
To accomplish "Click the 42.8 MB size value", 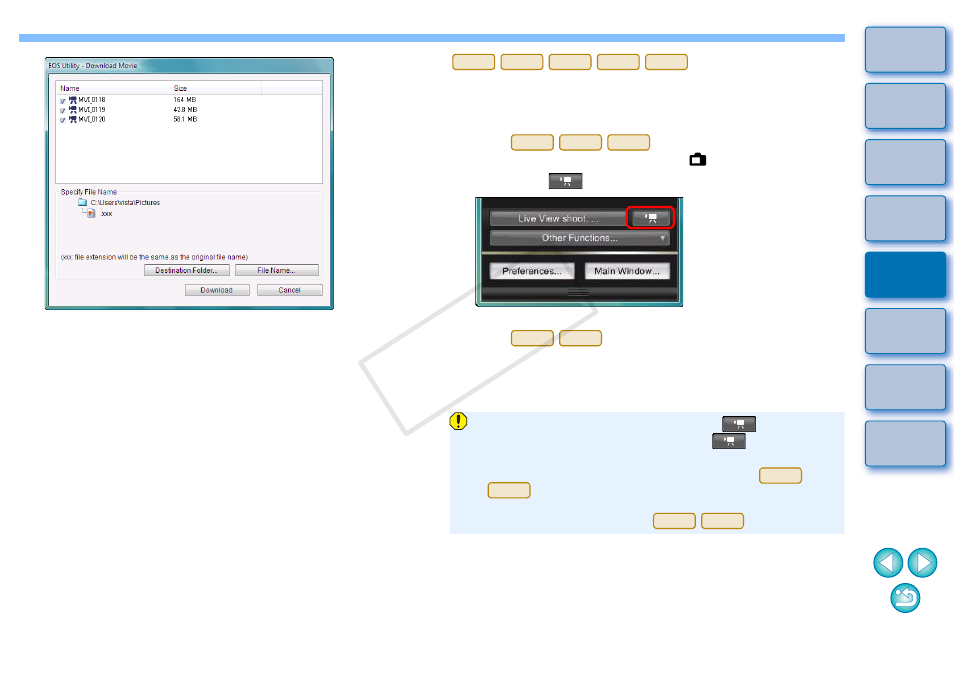I will pos(185,109).
